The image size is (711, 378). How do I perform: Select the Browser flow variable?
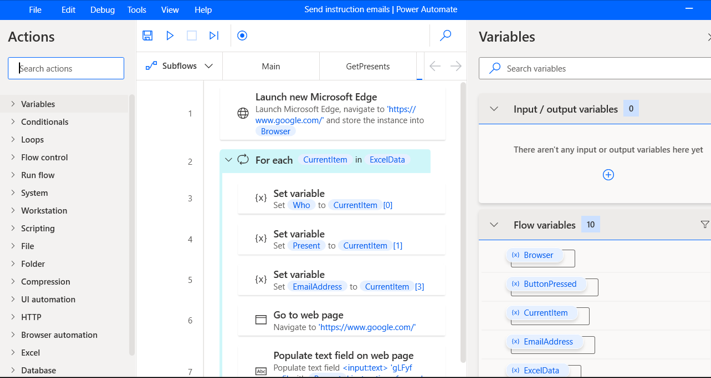point(534,255)
